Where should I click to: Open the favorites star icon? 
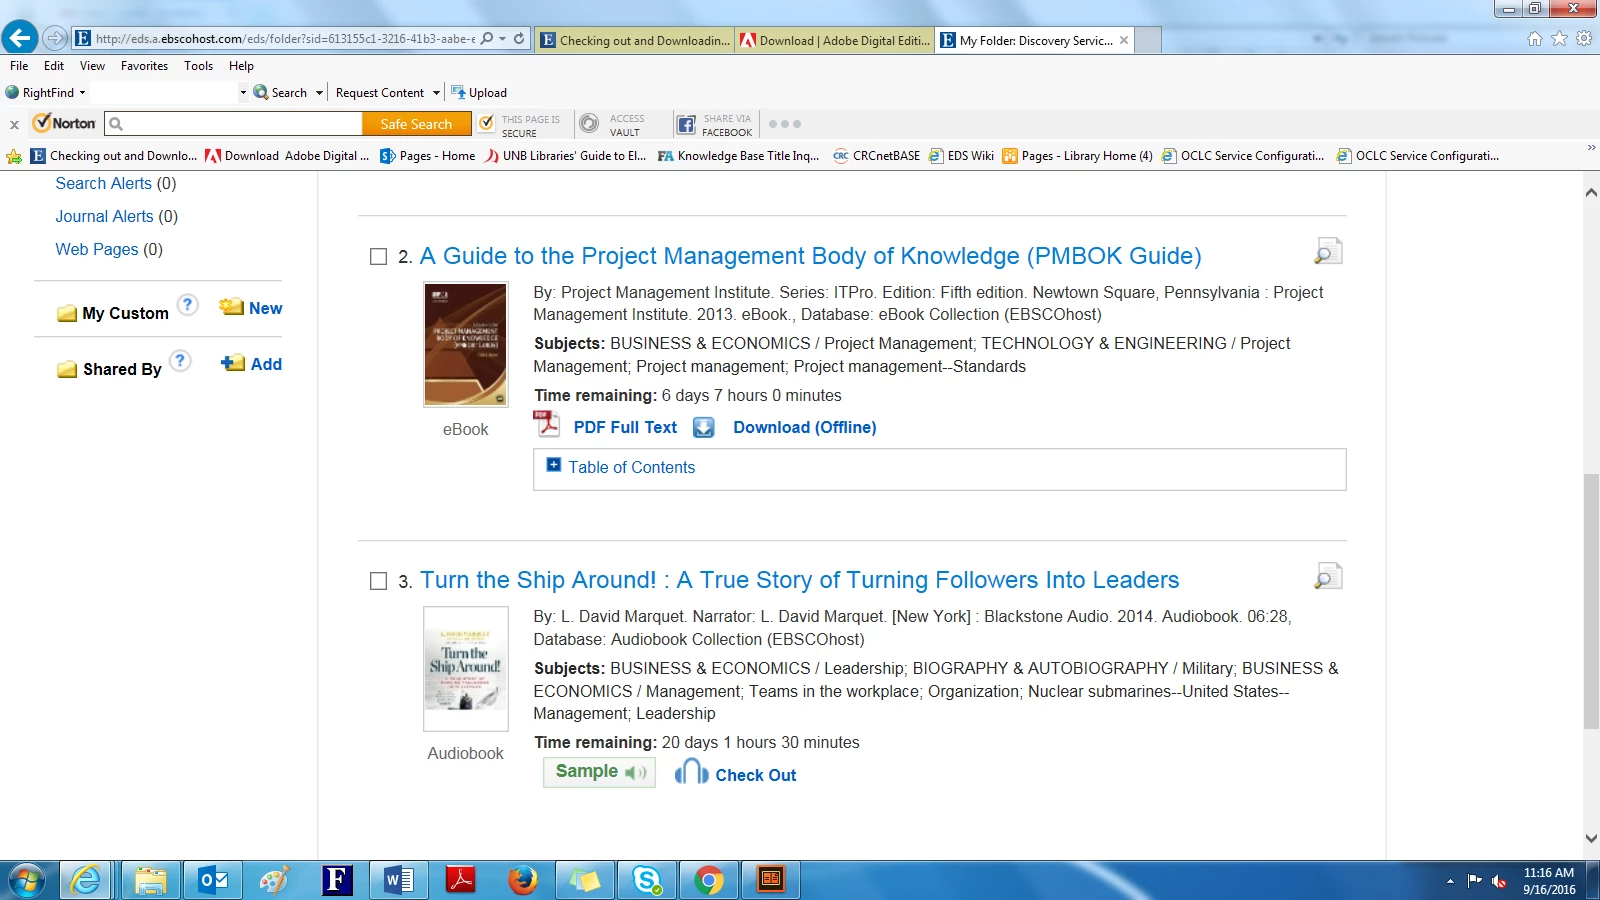[1559, 39]
